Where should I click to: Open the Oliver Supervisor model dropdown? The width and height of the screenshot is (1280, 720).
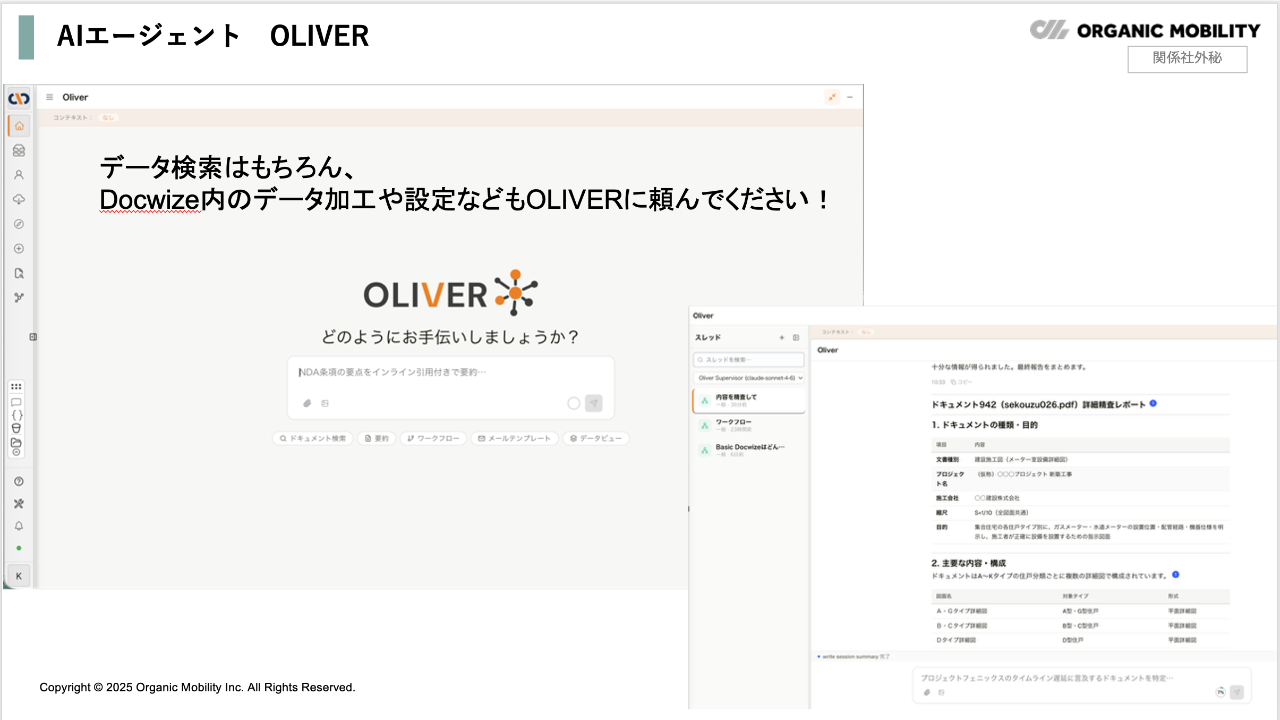pos(749,378)
